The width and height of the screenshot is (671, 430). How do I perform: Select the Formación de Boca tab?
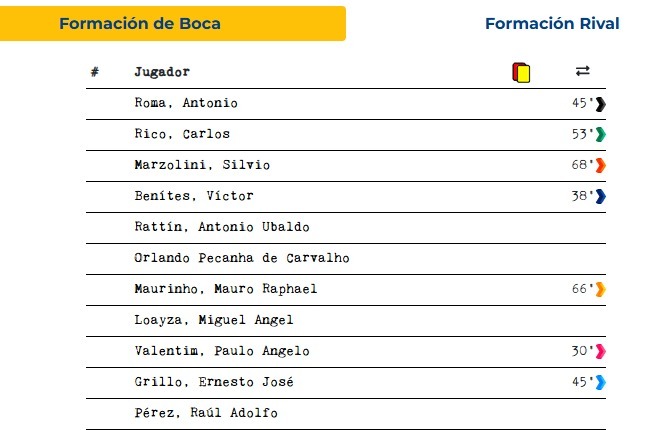(173, 24)
